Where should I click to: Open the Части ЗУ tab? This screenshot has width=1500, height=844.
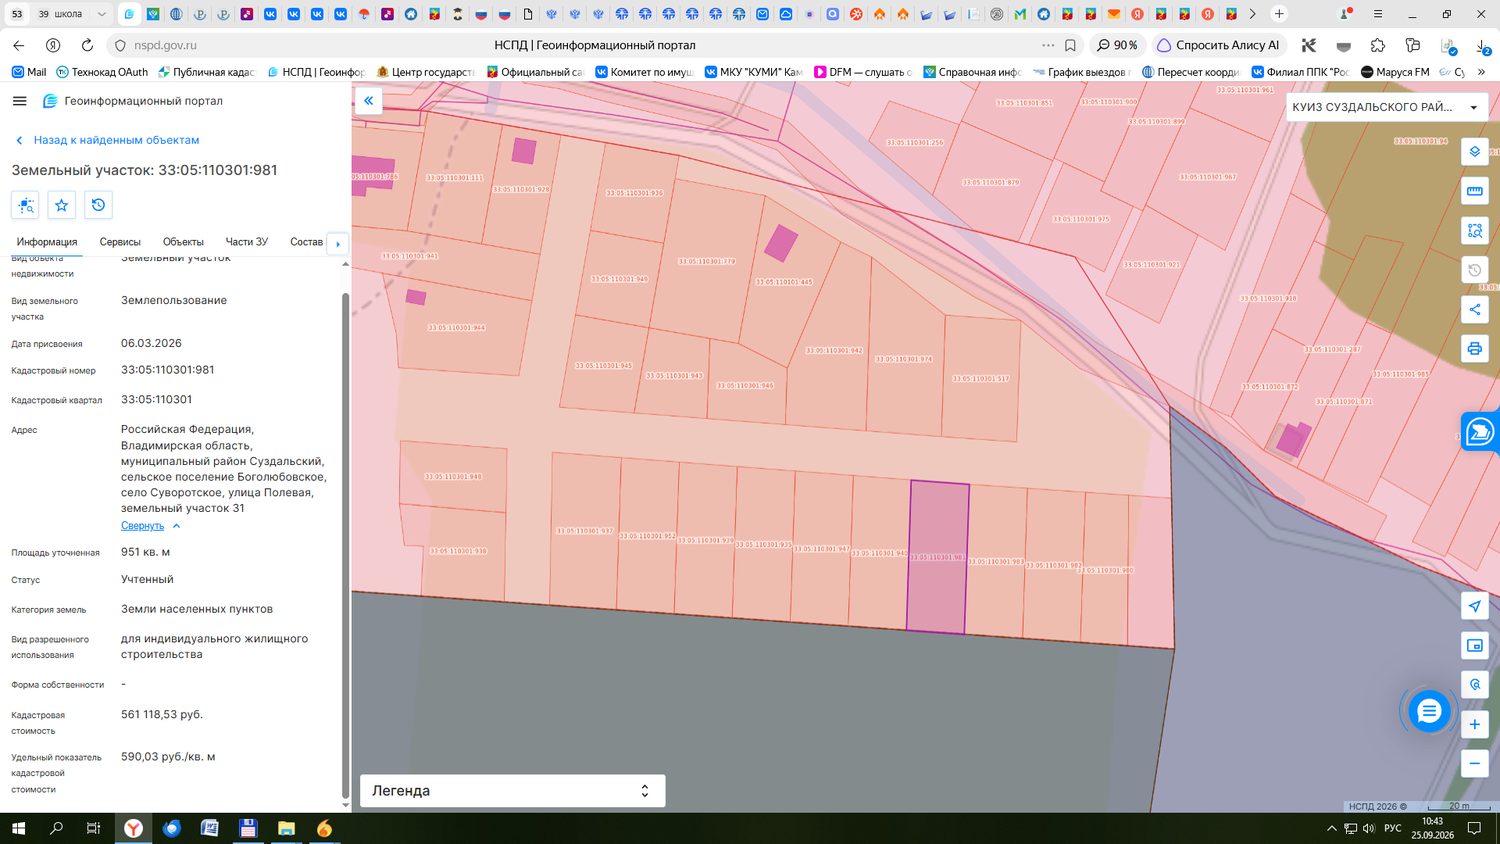click(x=247, y=242)
